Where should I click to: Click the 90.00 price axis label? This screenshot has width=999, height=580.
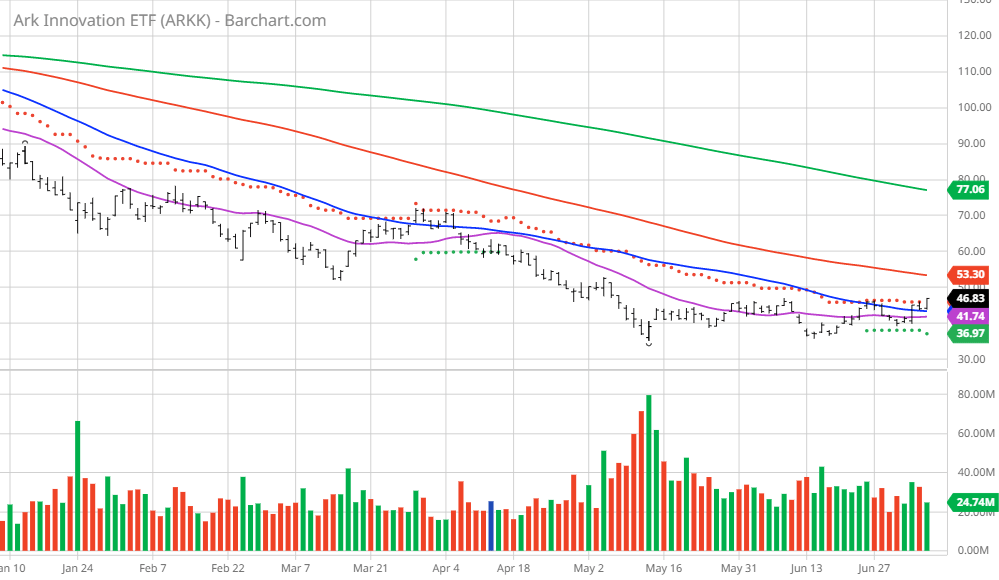click(x=974, y=143)
